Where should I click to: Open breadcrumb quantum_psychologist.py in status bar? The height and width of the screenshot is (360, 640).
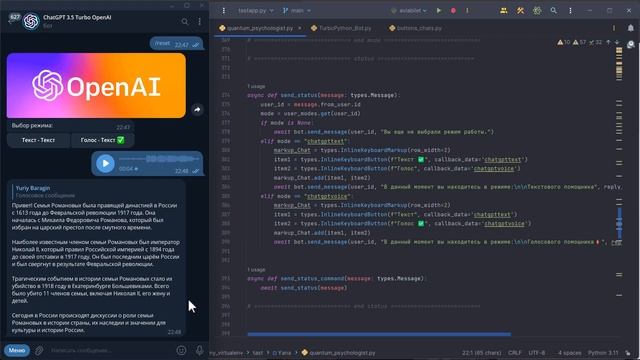338,353
